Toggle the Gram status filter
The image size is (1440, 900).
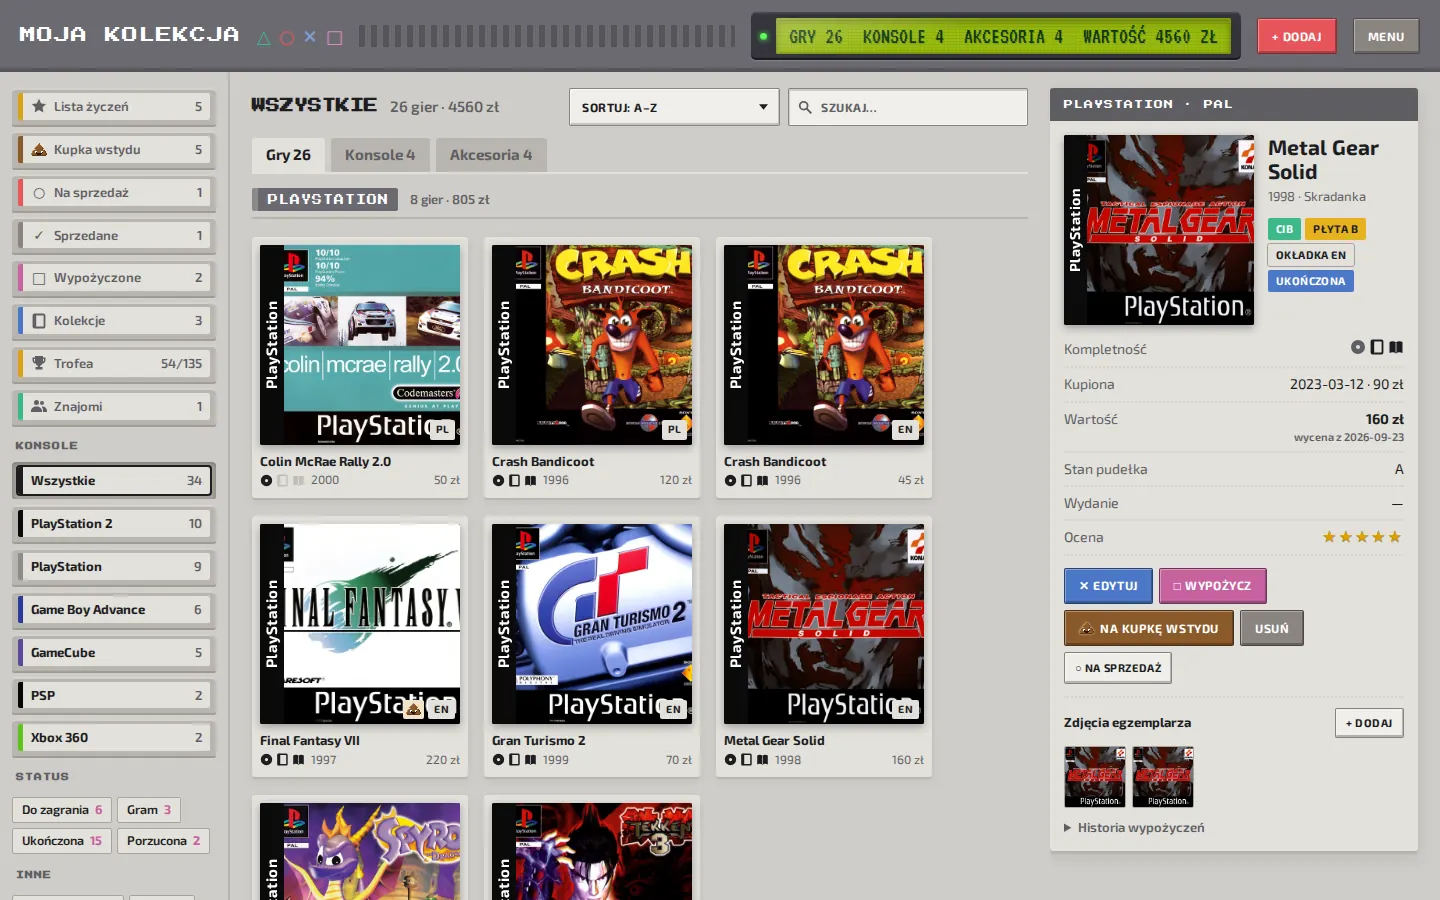coord(149,810)
